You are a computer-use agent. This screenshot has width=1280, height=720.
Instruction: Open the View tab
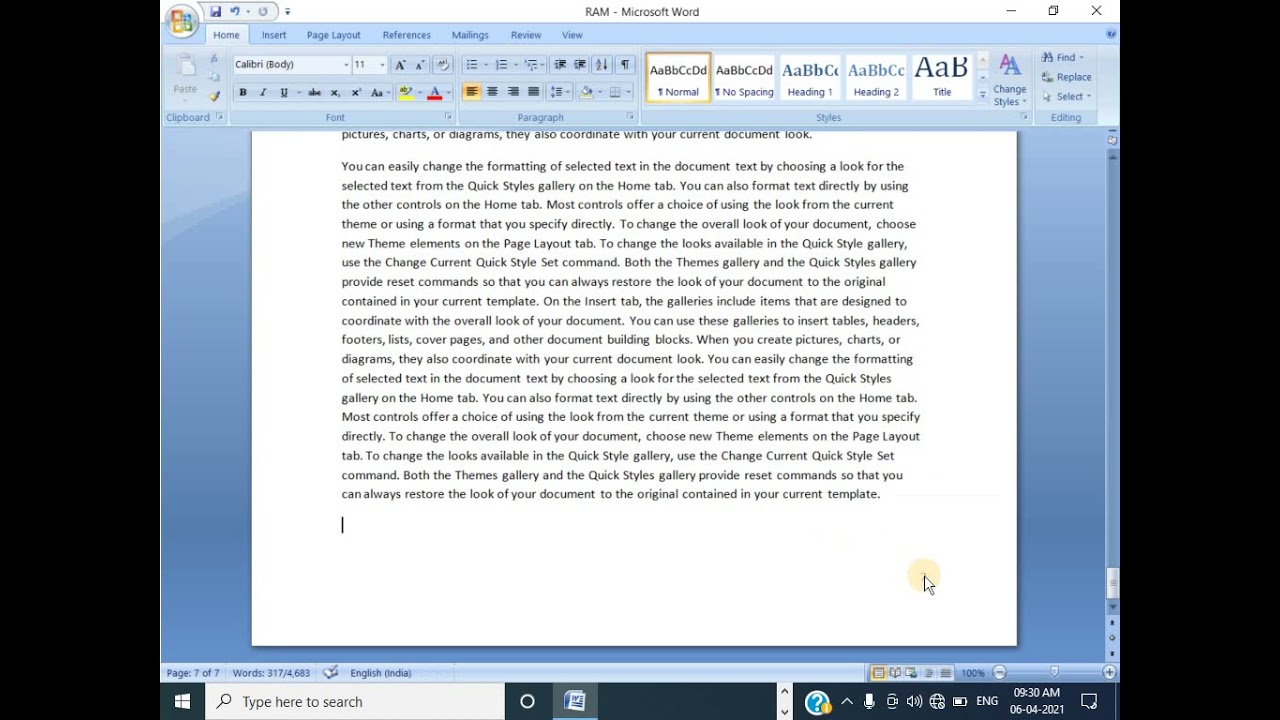click(x=572, y=35)
